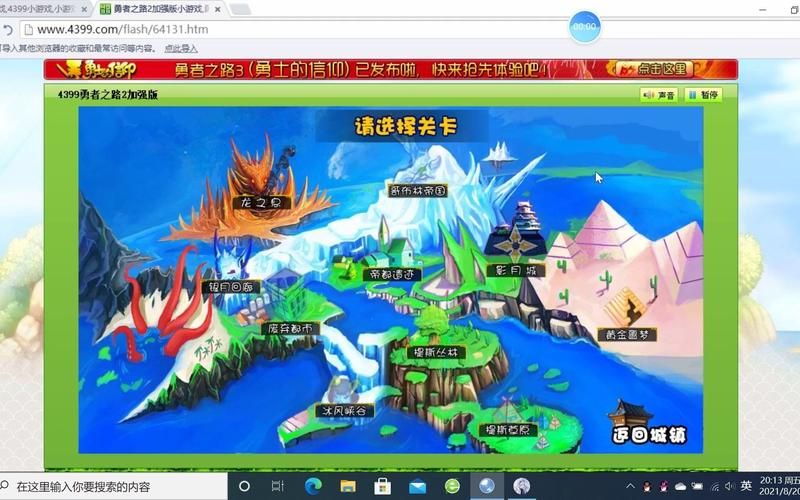Select the 龙之泉 level on the map

point(261,203)
